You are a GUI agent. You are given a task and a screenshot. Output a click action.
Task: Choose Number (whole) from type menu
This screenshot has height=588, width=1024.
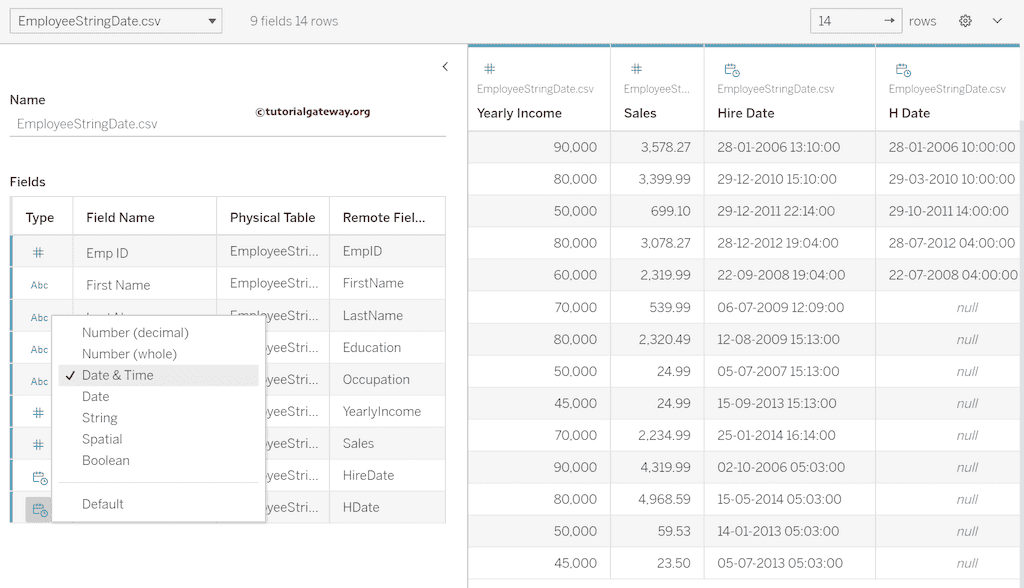(129, 354)
